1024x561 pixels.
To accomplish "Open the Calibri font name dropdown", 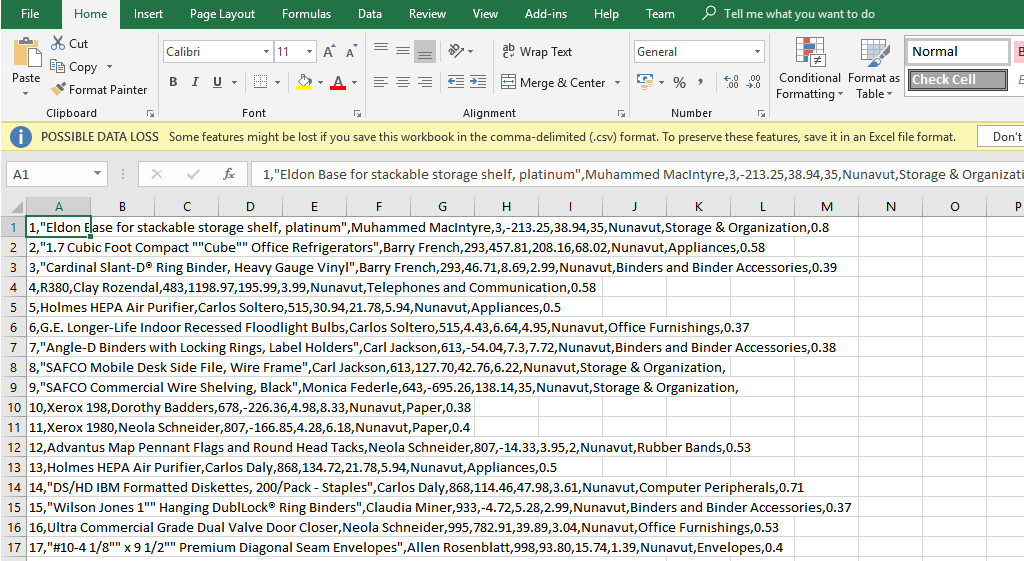I will (x=266, y=52).
